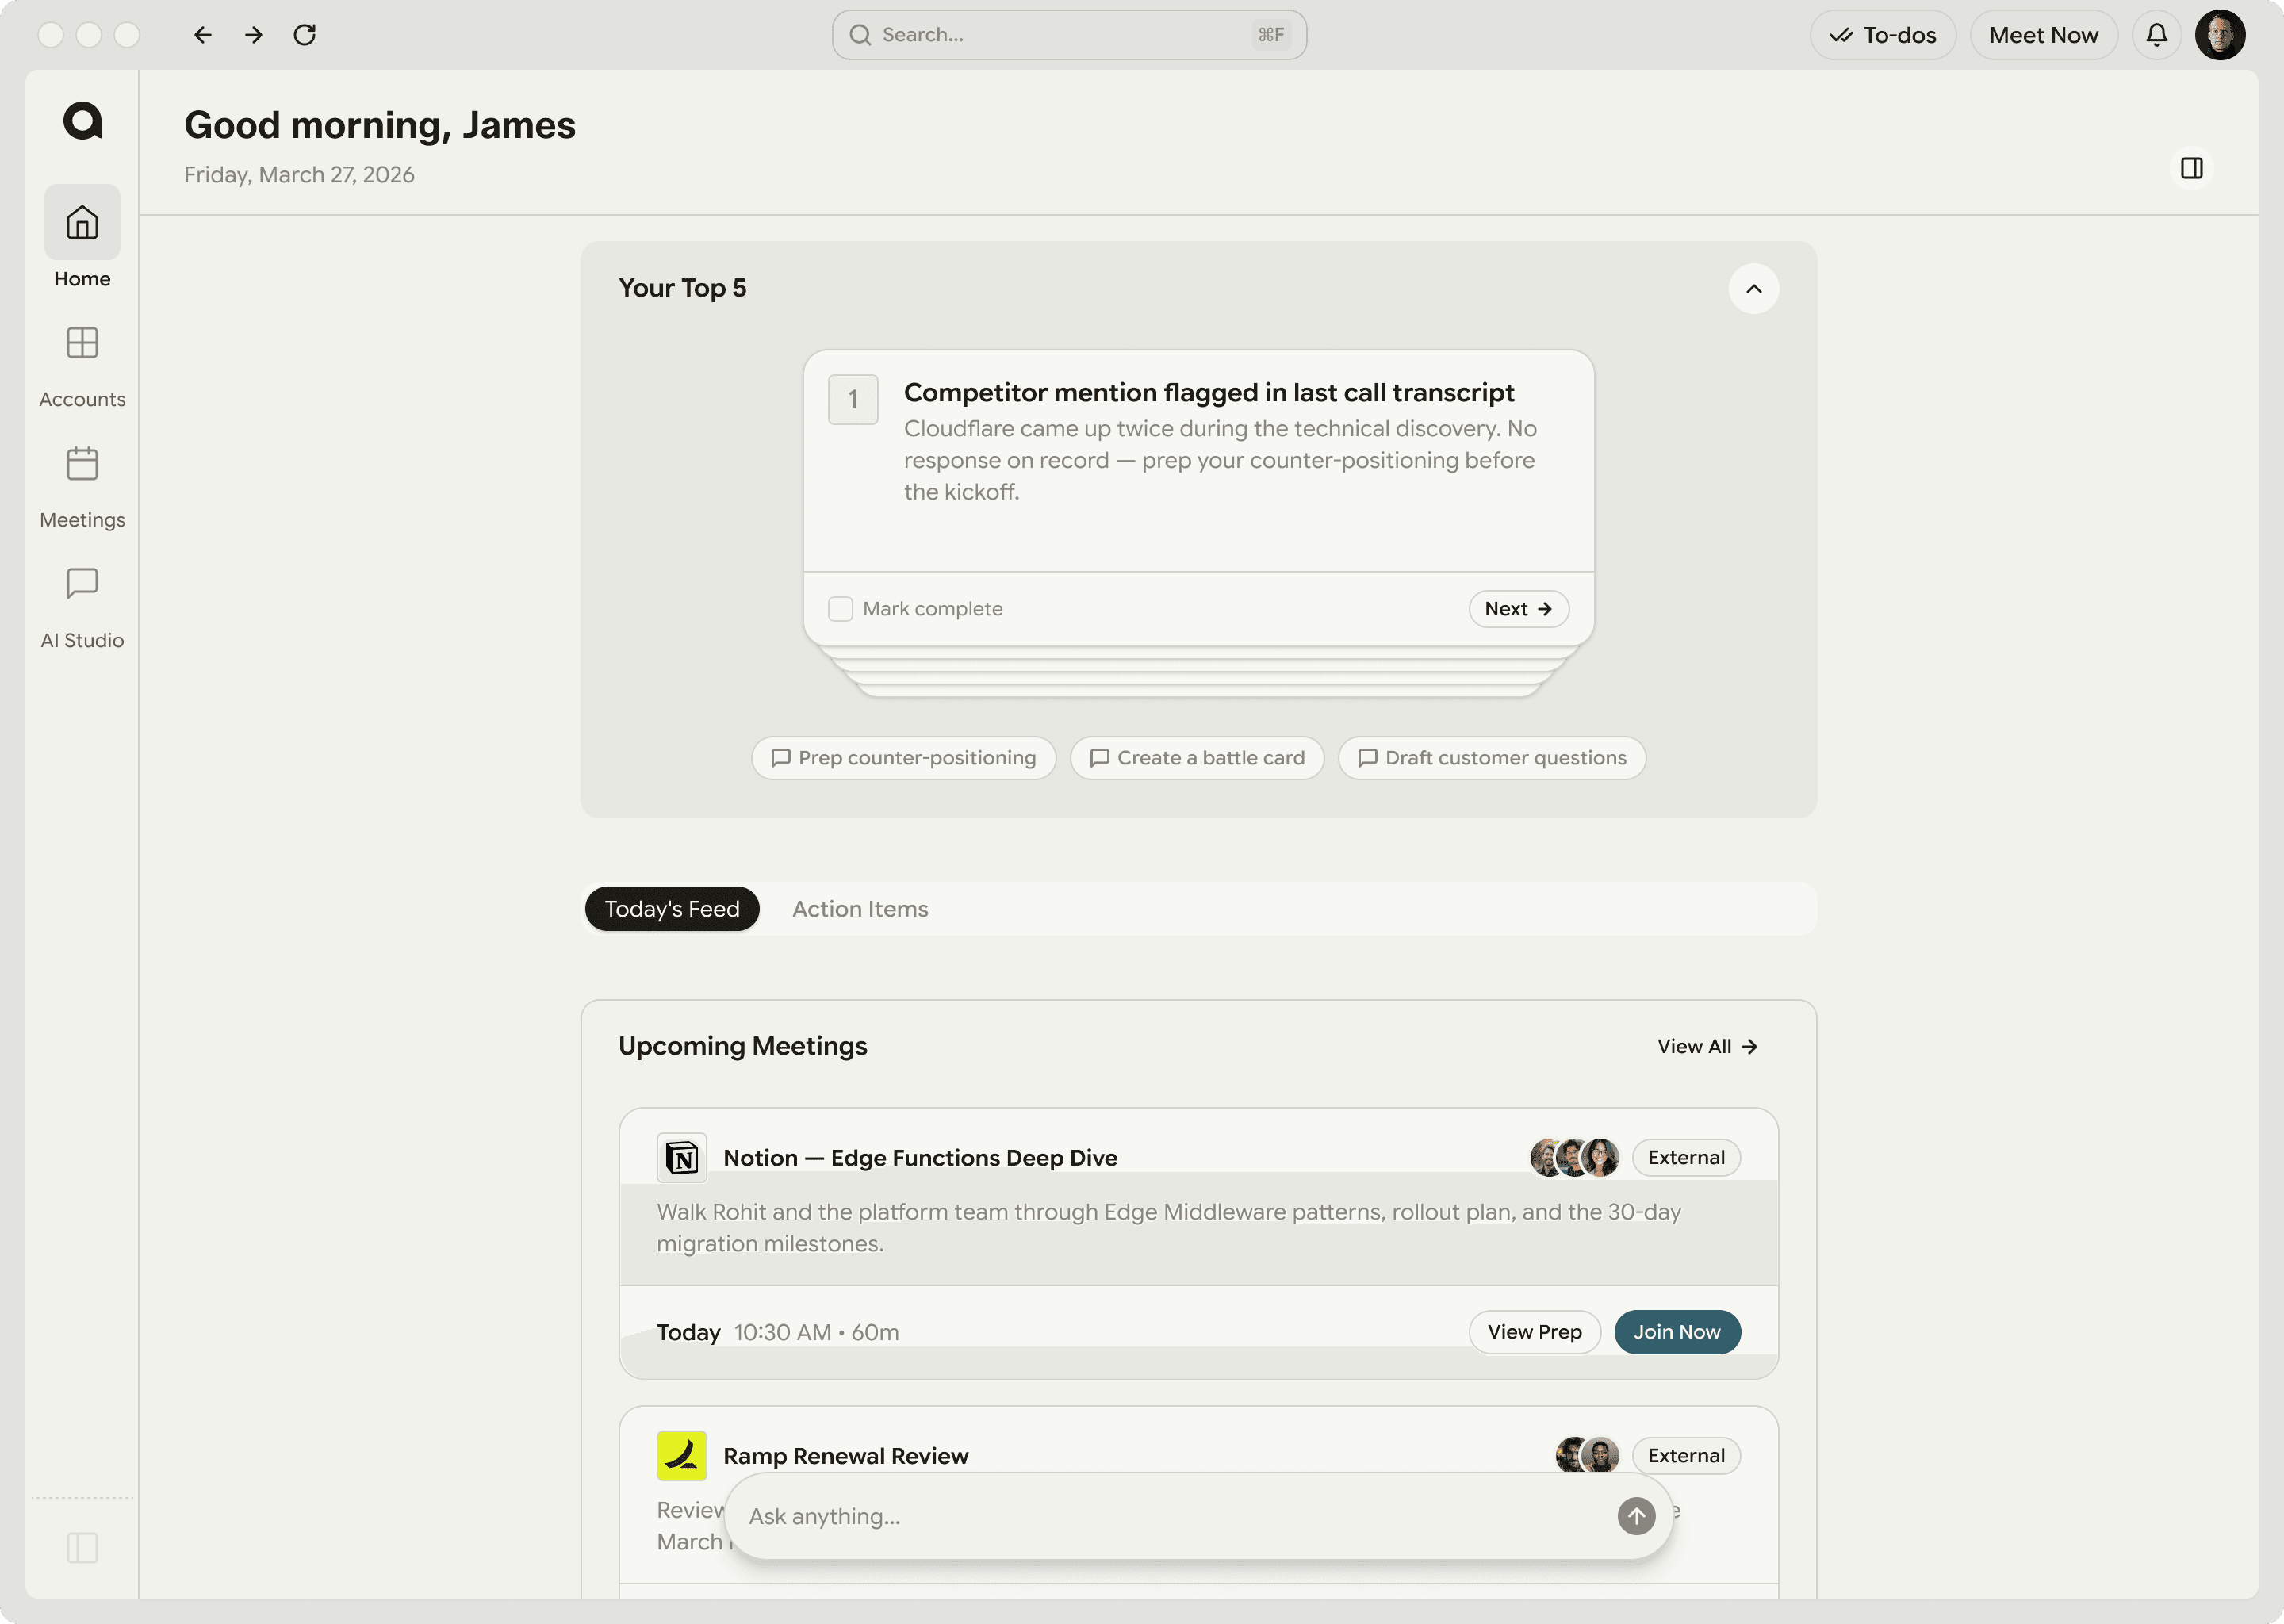
Task: Check Mark complete on the competitor mention card
Action: tap(840, 608)
